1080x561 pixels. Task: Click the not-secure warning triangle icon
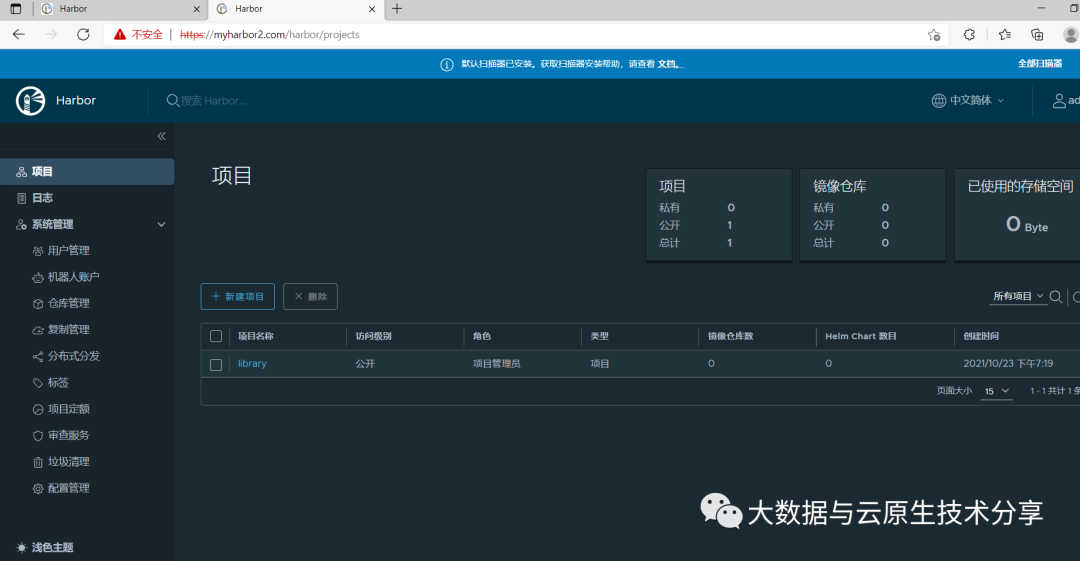pos(120,34)
